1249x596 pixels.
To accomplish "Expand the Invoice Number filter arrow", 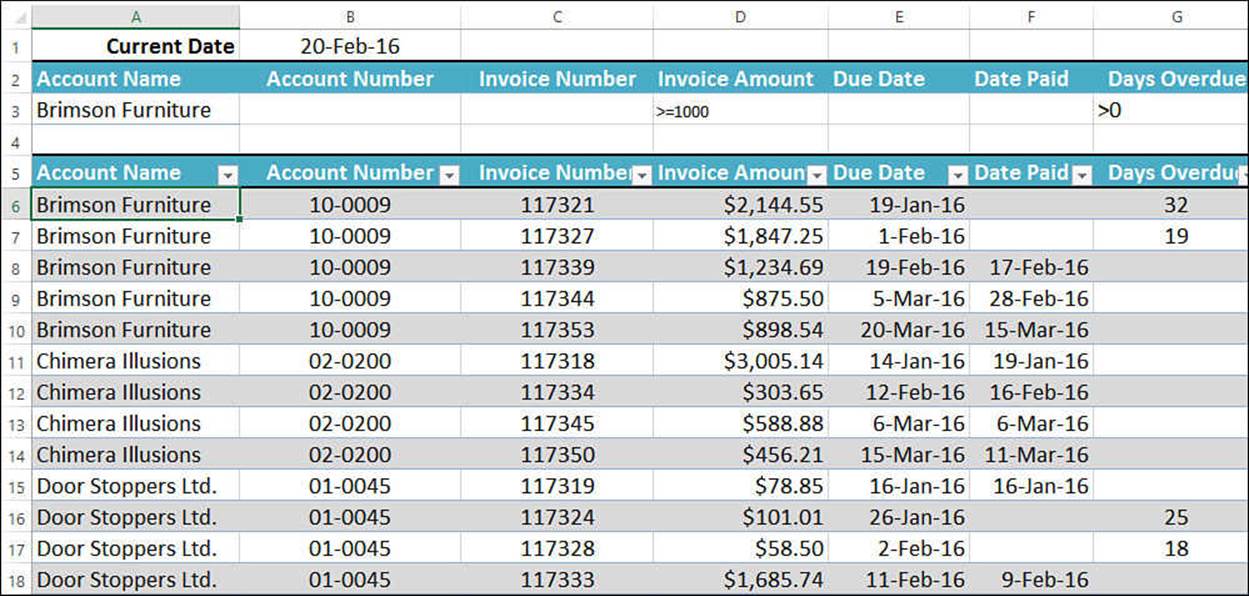I will (642, 174).
